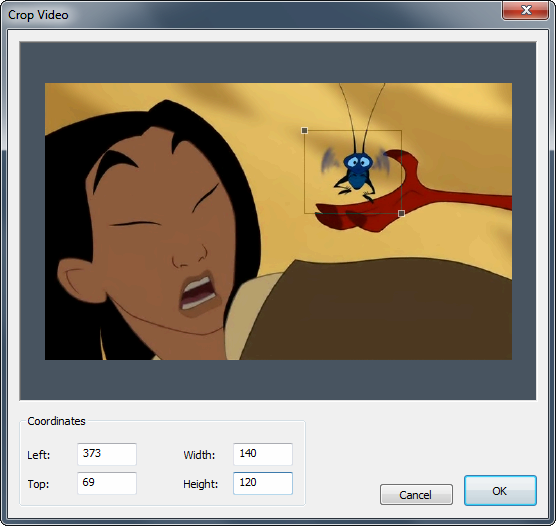This screenshot has height=526, width=556.
Task: Click the top-left crop selection handle
Action: 304,131
